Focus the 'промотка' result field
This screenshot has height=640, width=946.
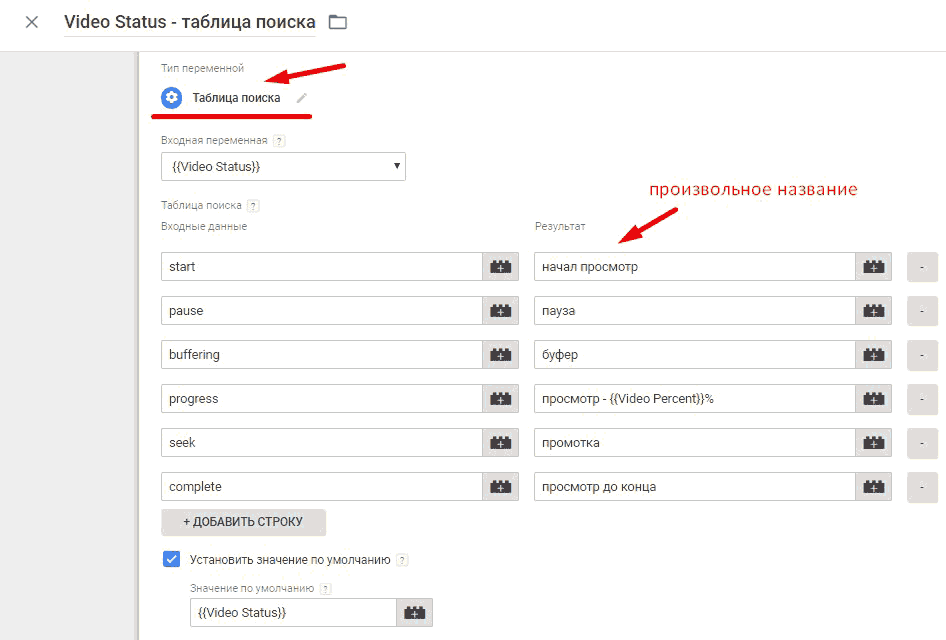(x=694, y=443)
